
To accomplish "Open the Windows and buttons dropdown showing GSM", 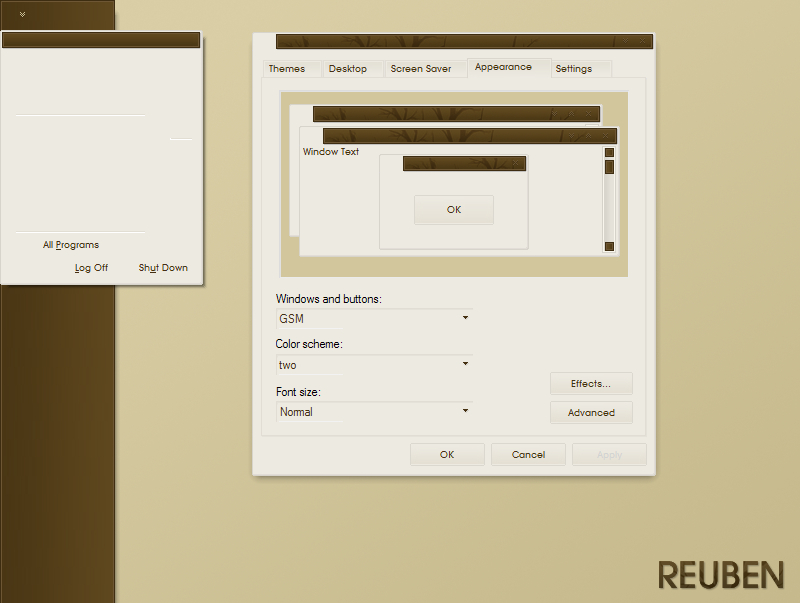I will click(374, 318).
